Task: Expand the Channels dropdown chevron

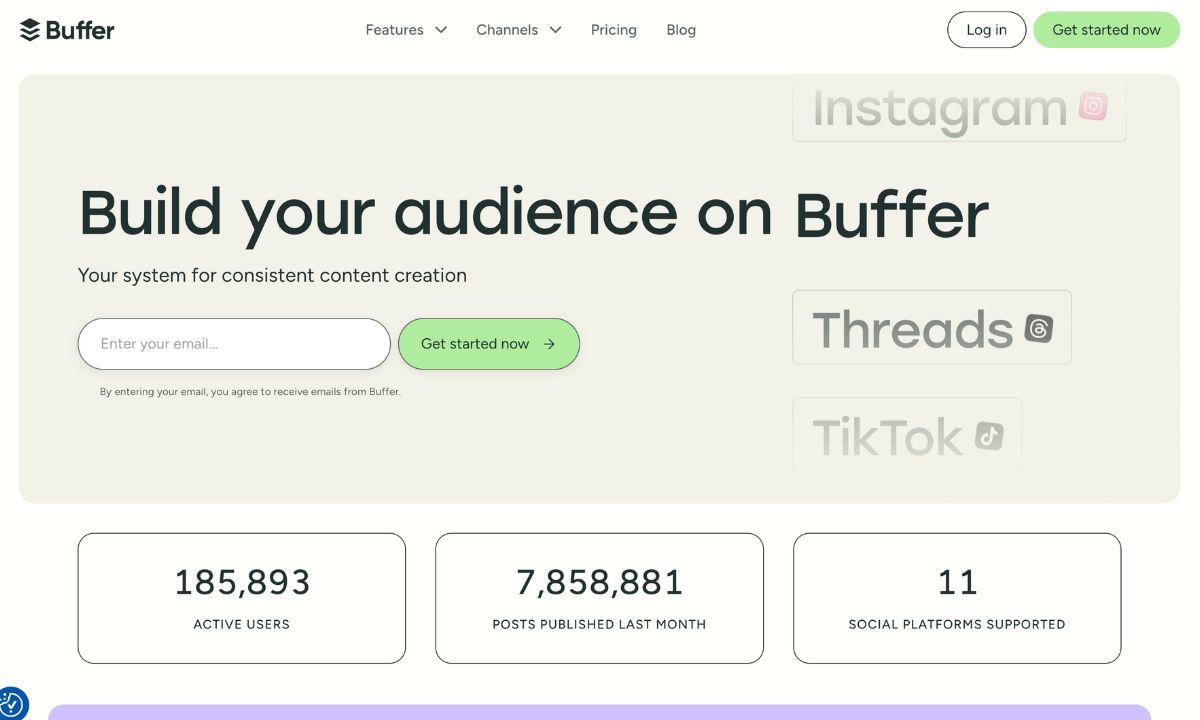Action: click(x=555, y=30)
